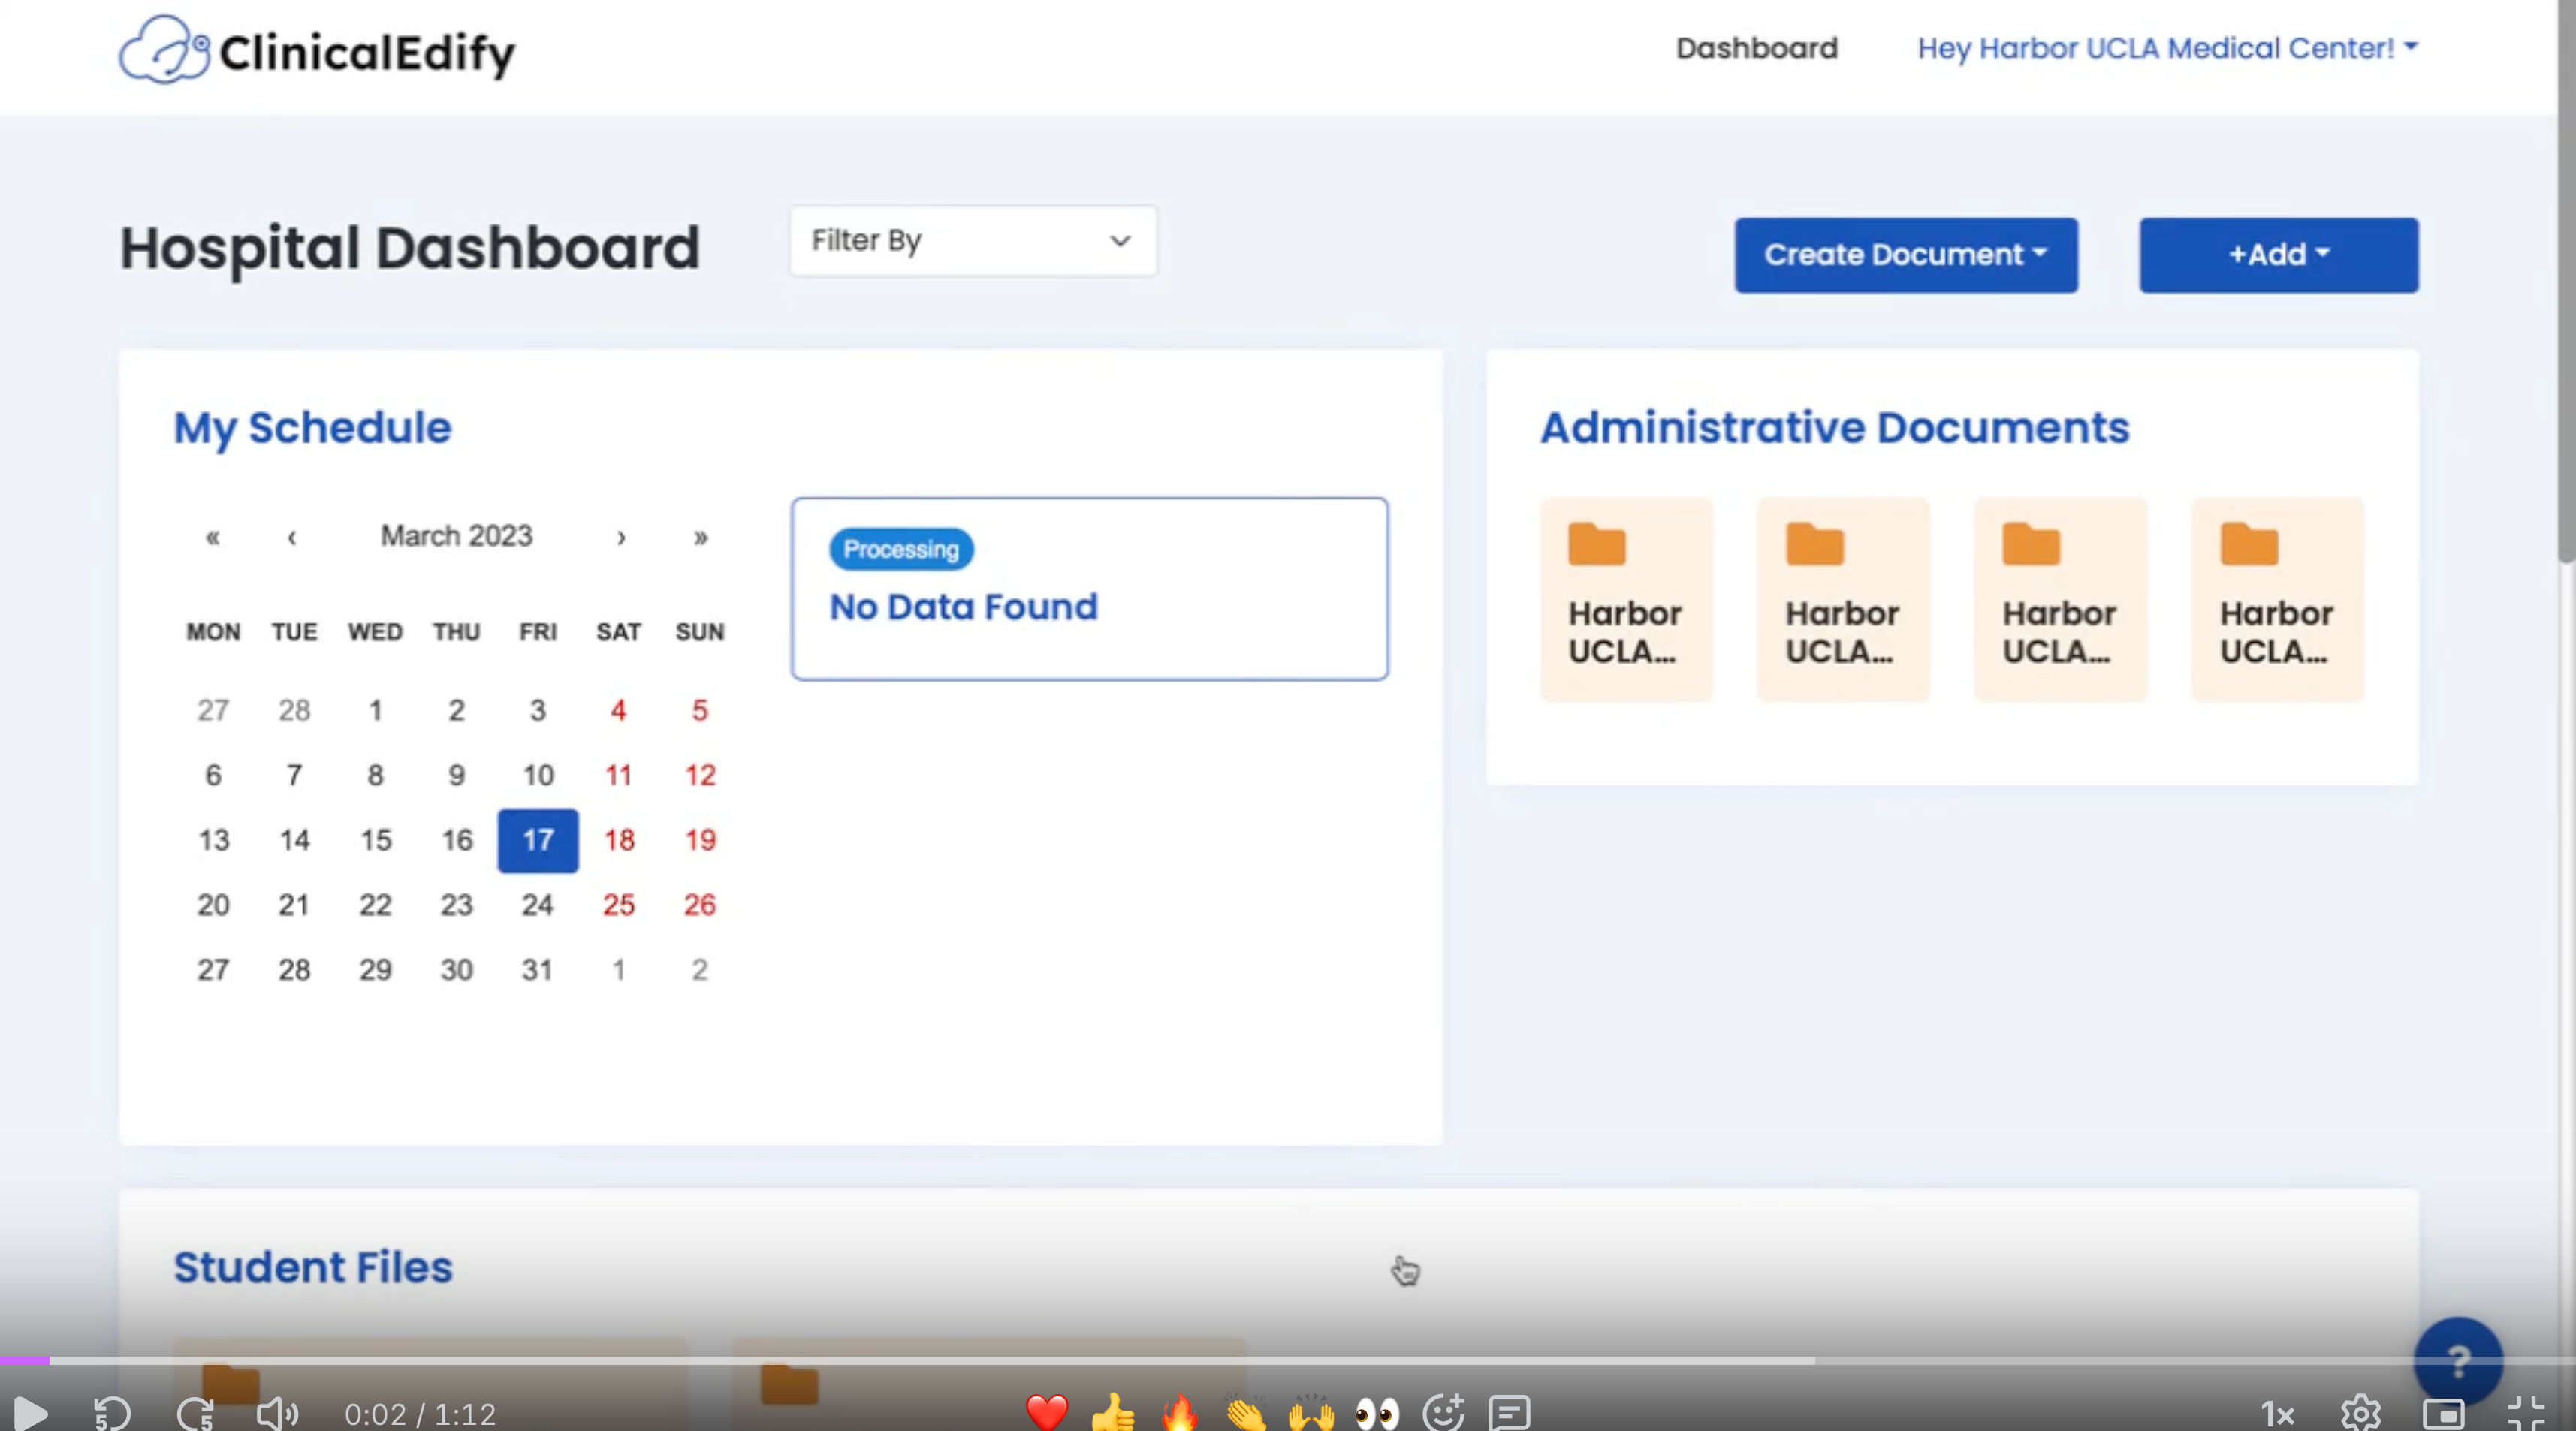2576x1431 pixels.
Task: Go to previous month in calendar
Action: point(292,537)
